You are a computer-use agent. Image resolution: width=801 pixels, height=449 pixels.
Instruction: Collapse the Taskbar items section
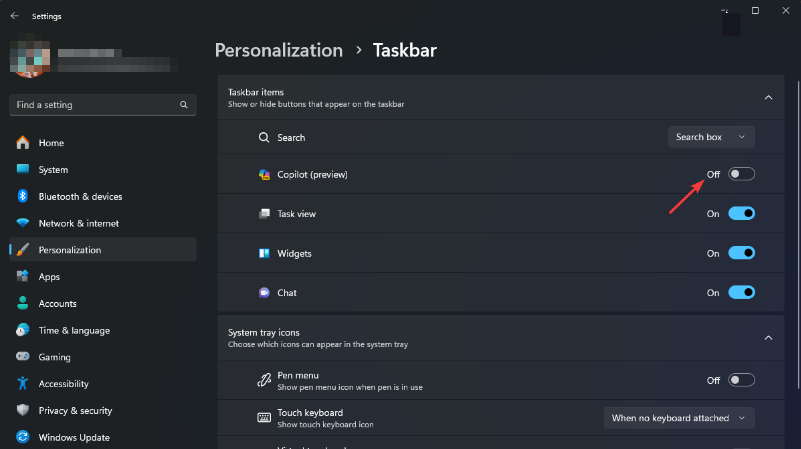tap(768, 98)
